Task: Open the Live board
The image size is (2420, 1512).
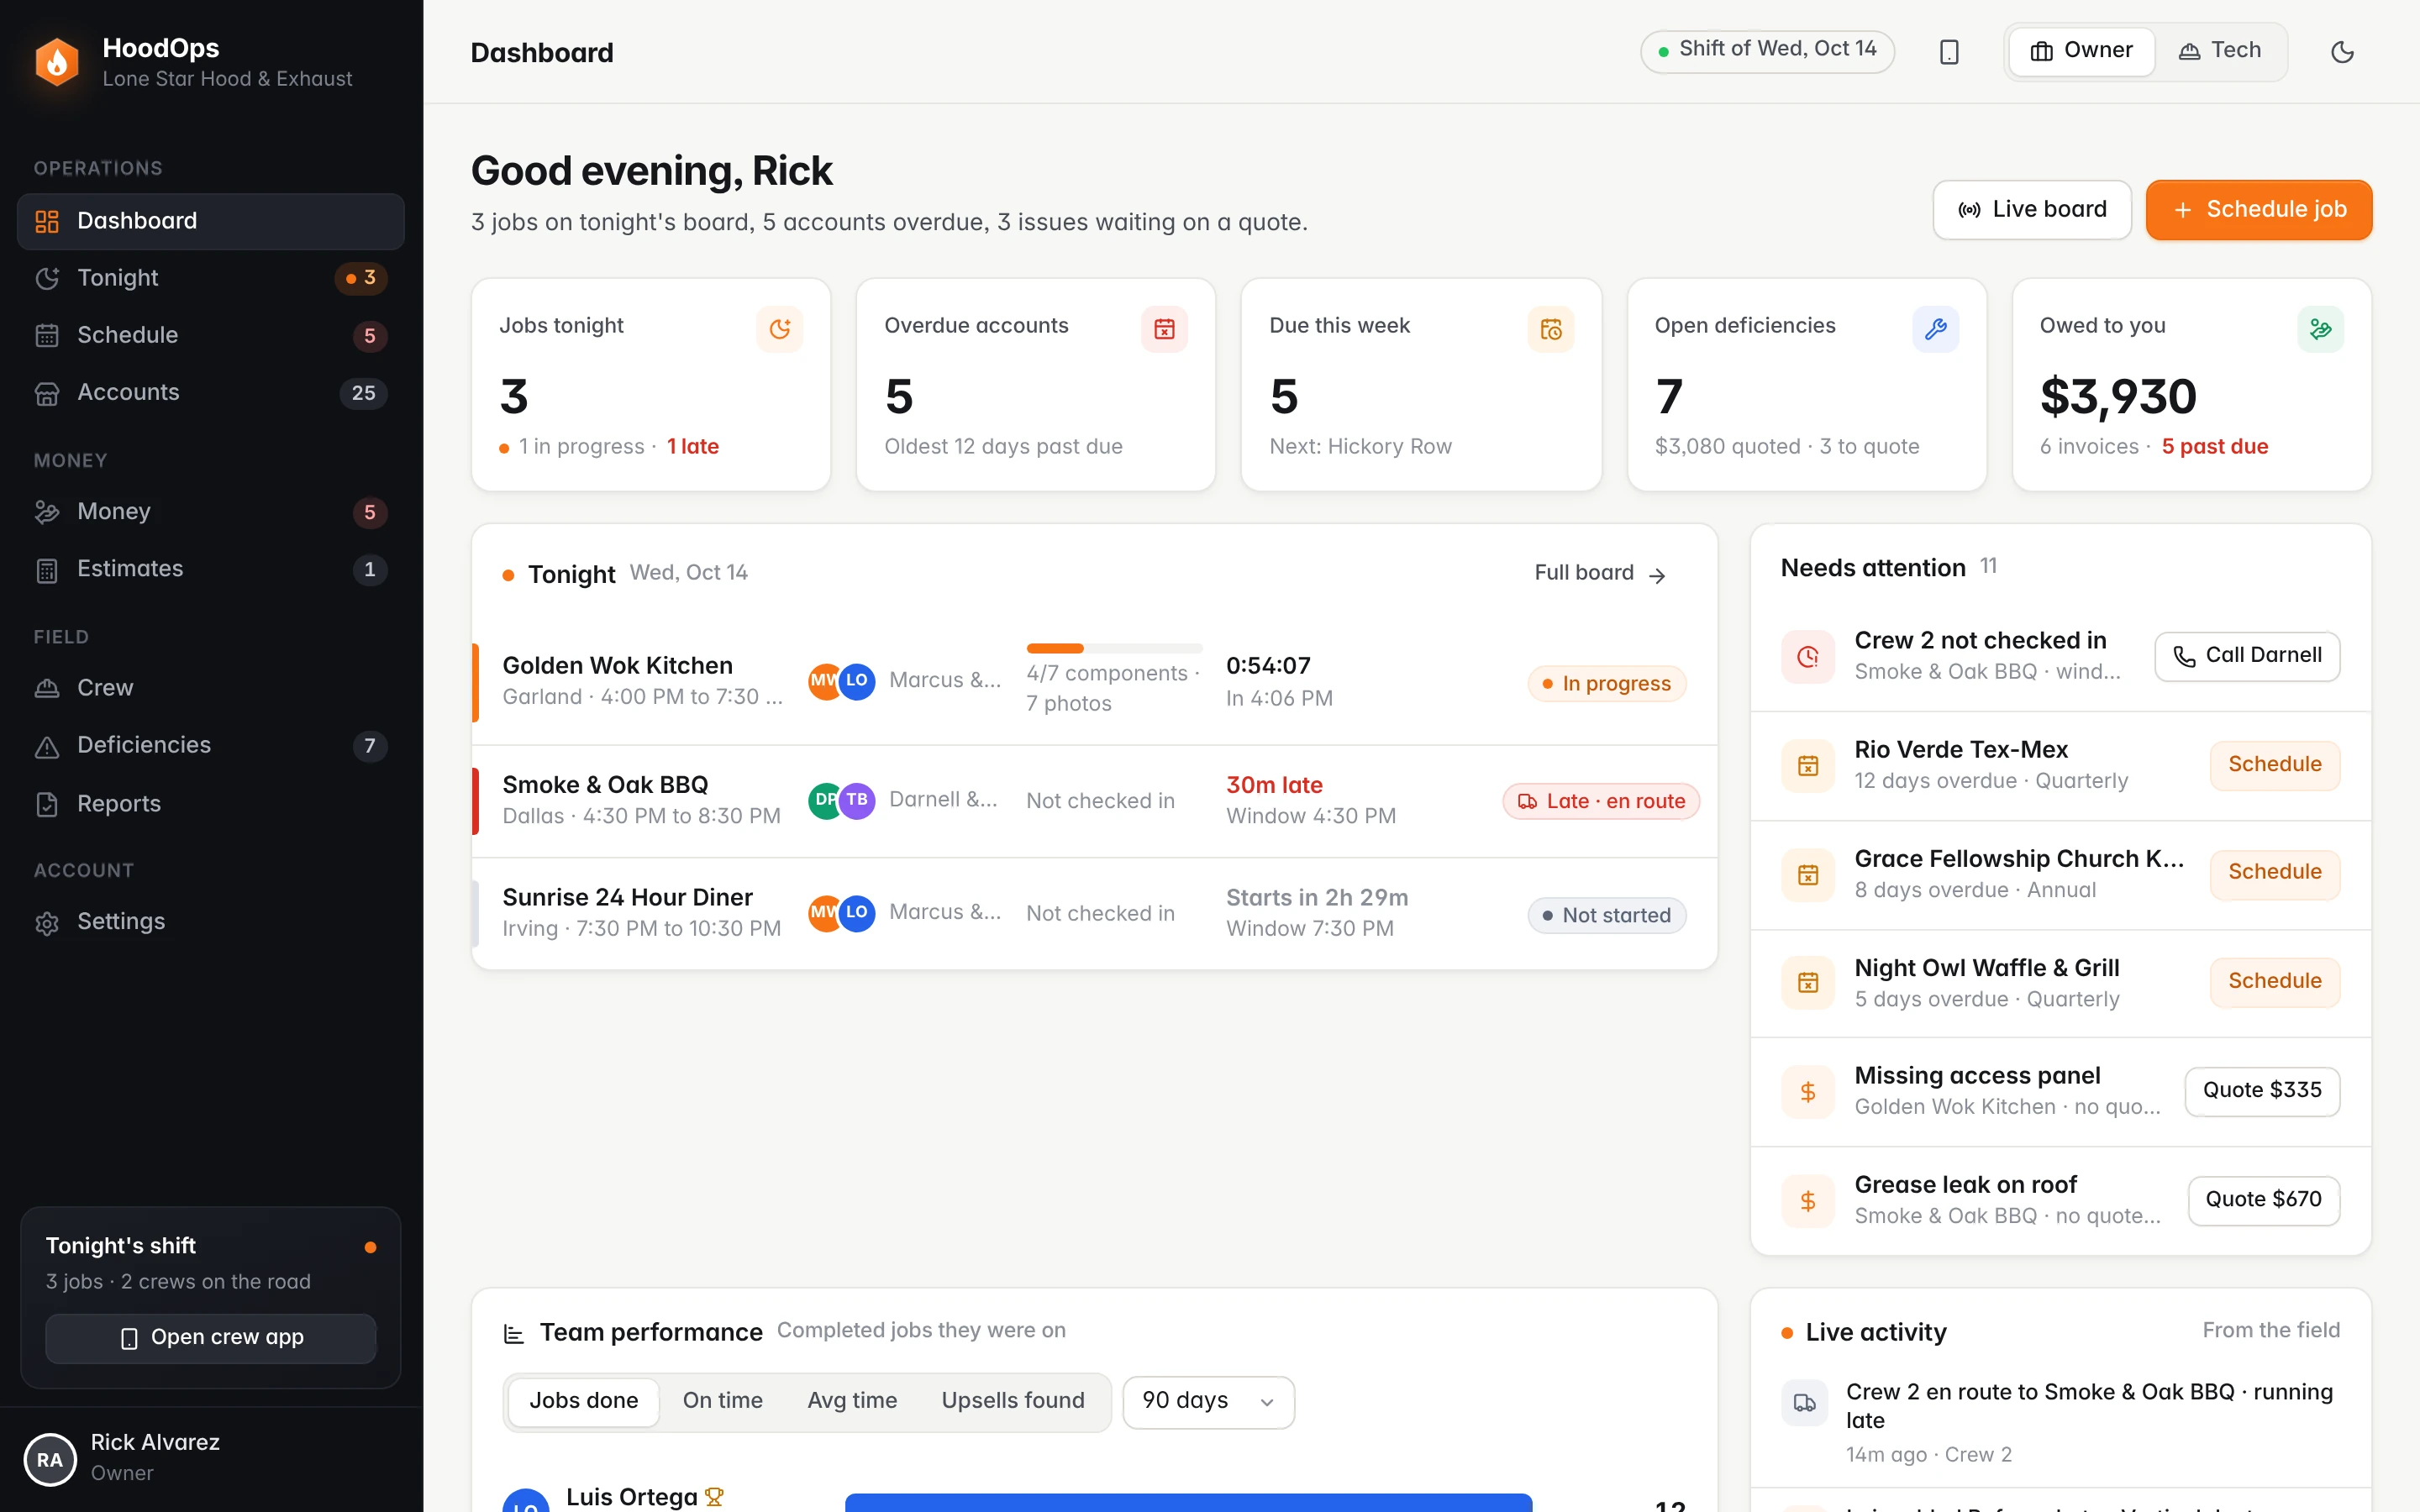Action: point(2032,210)
